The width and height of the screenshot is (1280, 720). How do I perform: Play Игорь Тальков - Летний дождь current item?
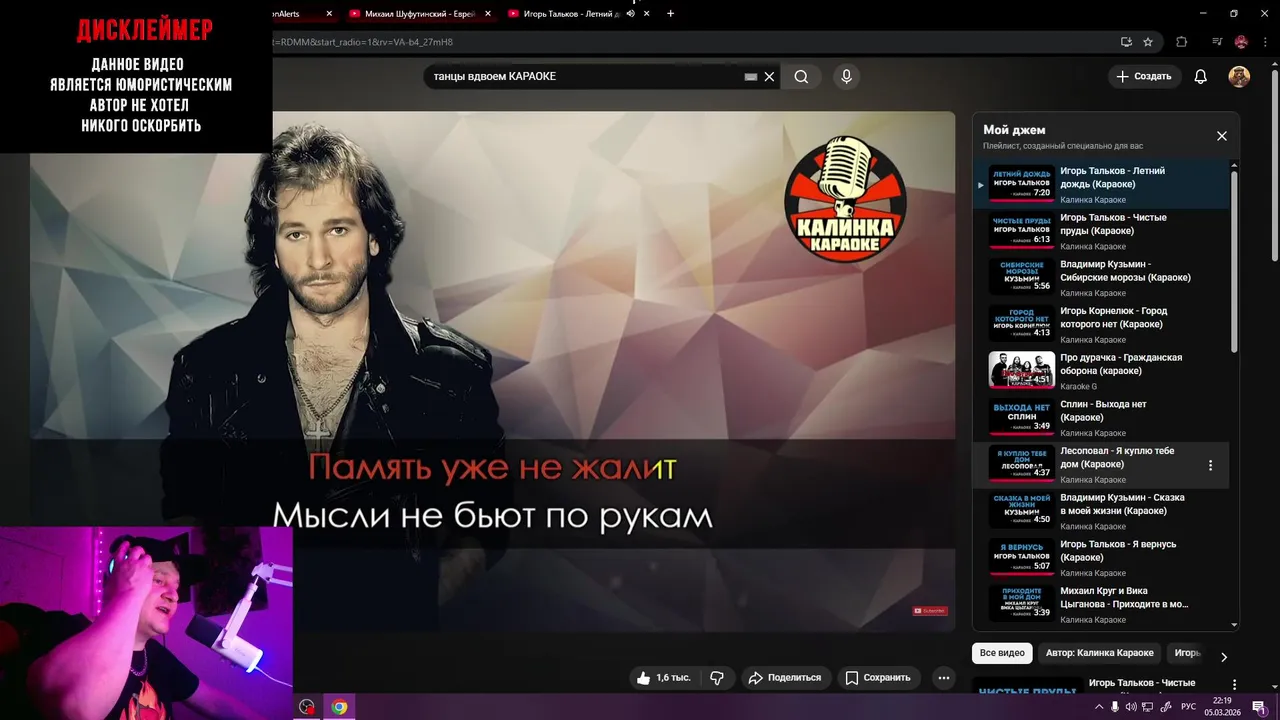[1100, 184]
